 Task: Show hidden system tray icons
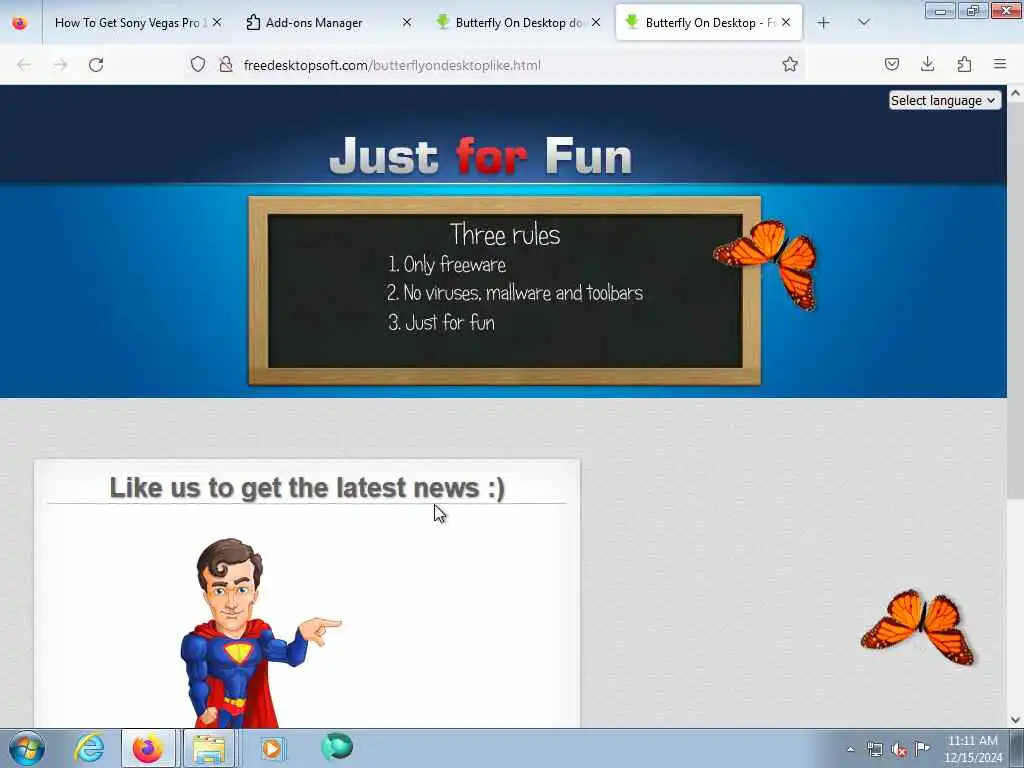pyautogui.click(x=850, y=750)
